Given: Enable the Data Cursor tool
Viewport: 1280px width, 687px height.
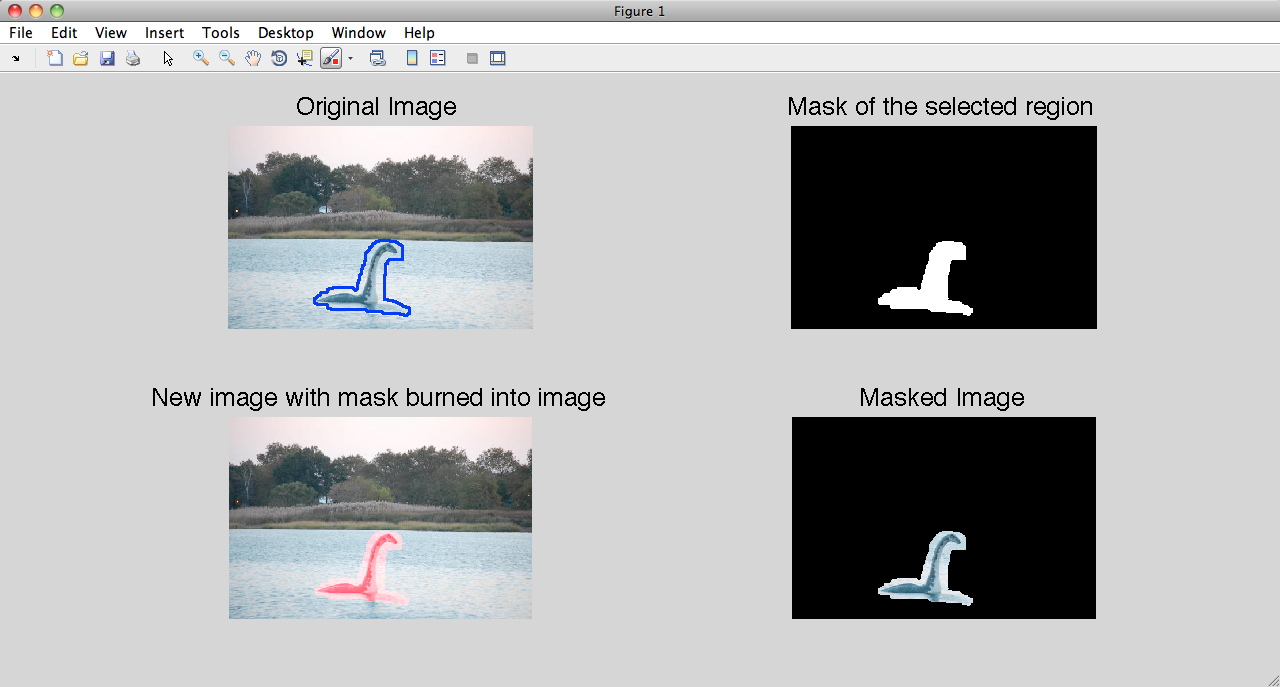Looking at the screenshot, I should click(x=305, y=59).
